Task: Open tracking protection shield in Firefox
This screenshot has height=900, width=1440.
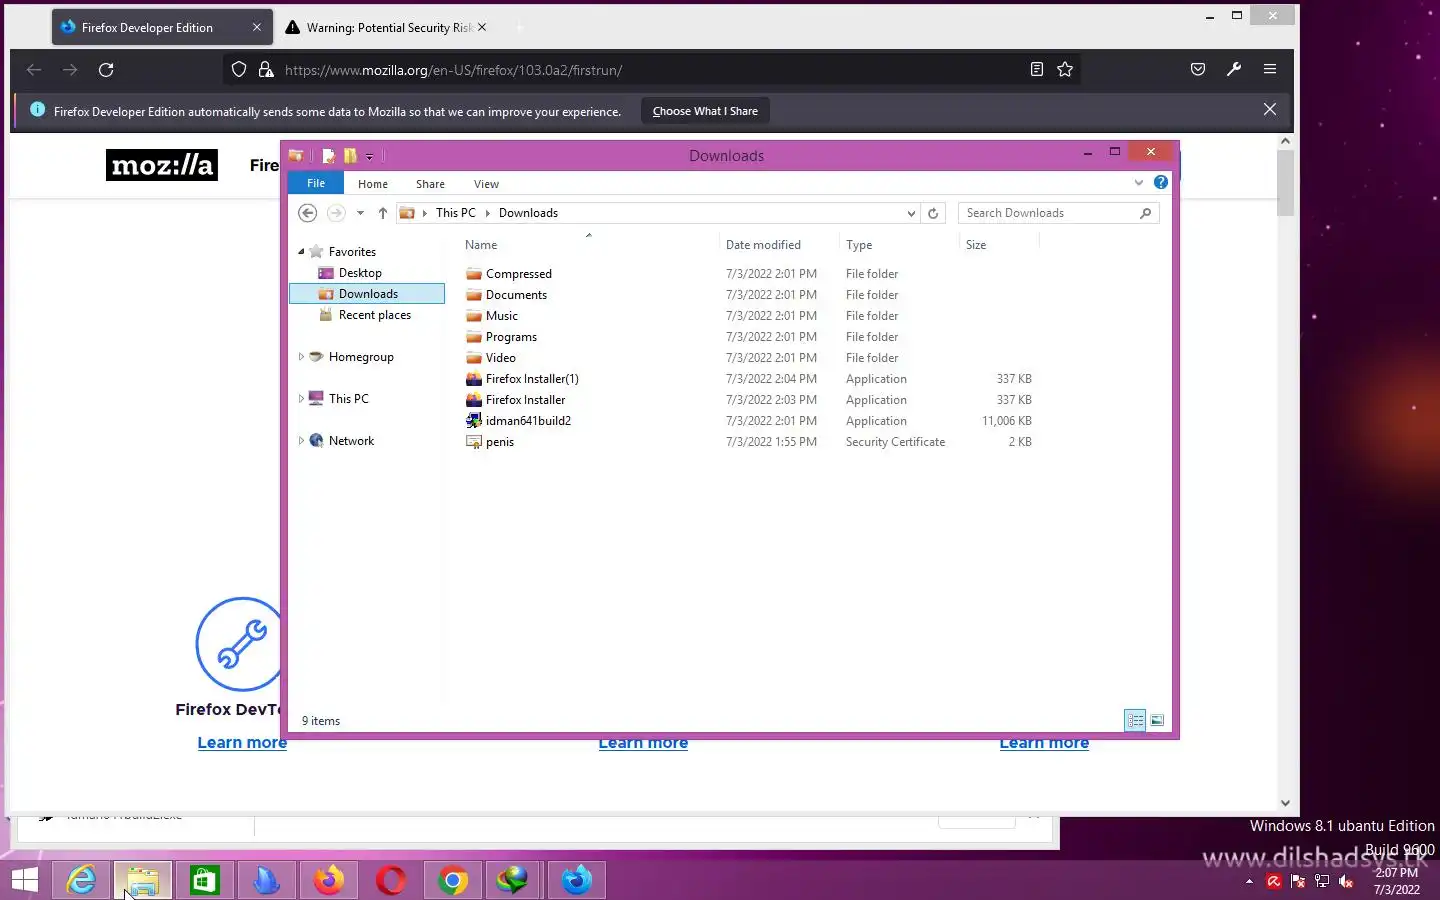Action: click(239, 69)
